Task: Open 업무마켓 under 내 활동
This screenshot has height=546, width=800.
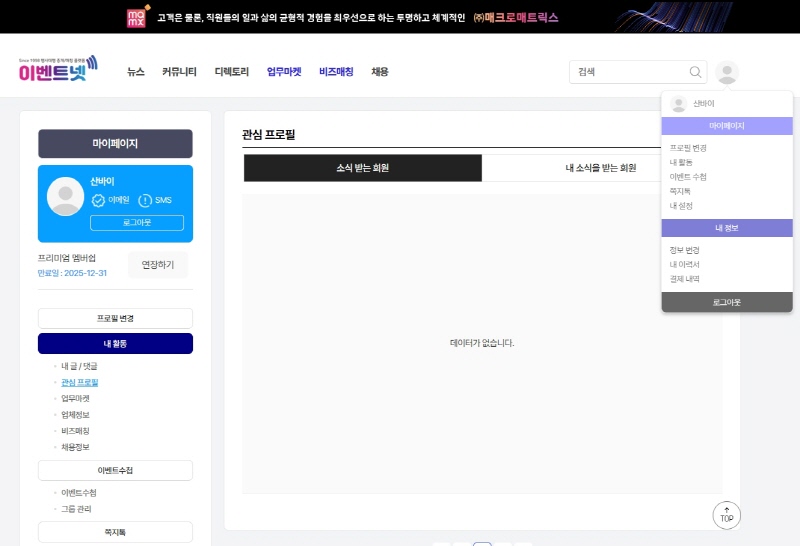Action: click(76, 398)
